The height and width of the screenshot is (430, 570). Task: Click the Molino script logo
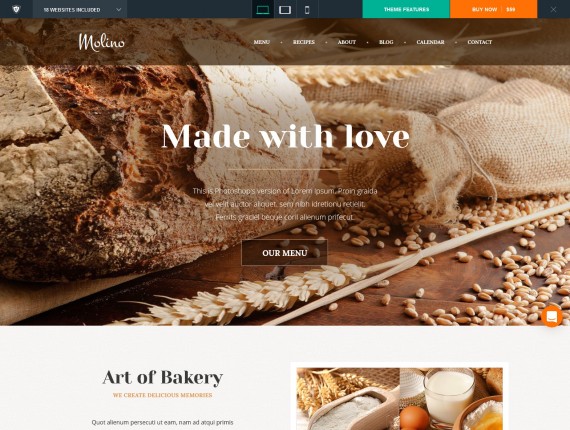(101, 42)
